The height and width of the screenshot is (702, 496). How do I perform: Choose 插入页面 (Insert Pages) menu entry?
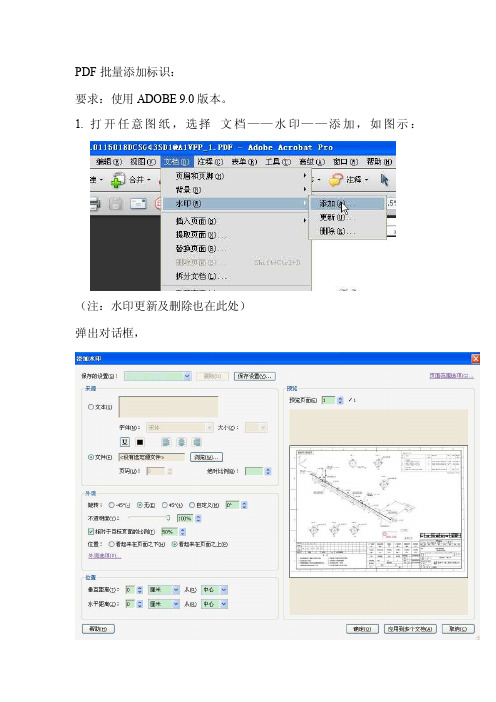tap(235, 221)
